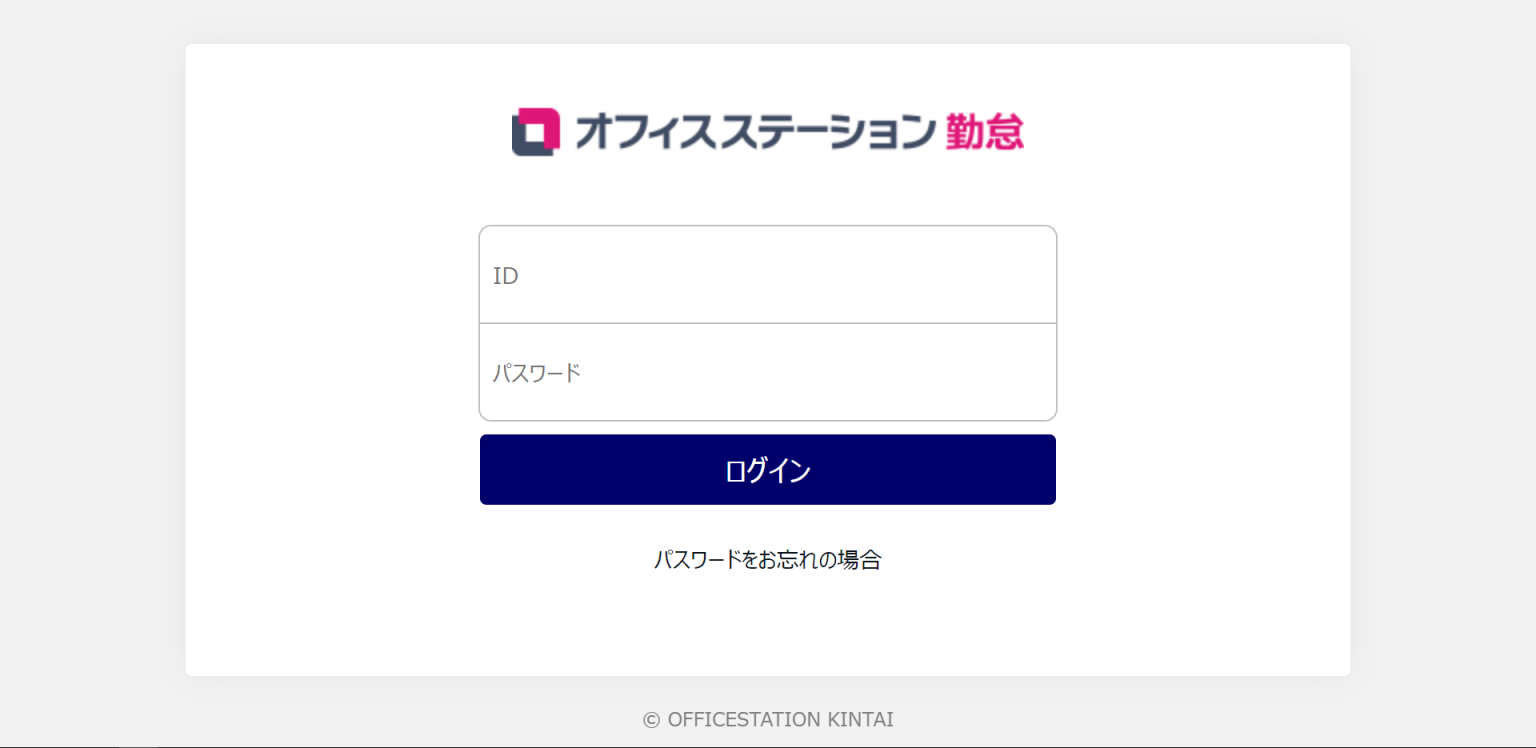Click the left edge of the ログイン button
This screenshot has width=1536, height=748.
(492, 470)
